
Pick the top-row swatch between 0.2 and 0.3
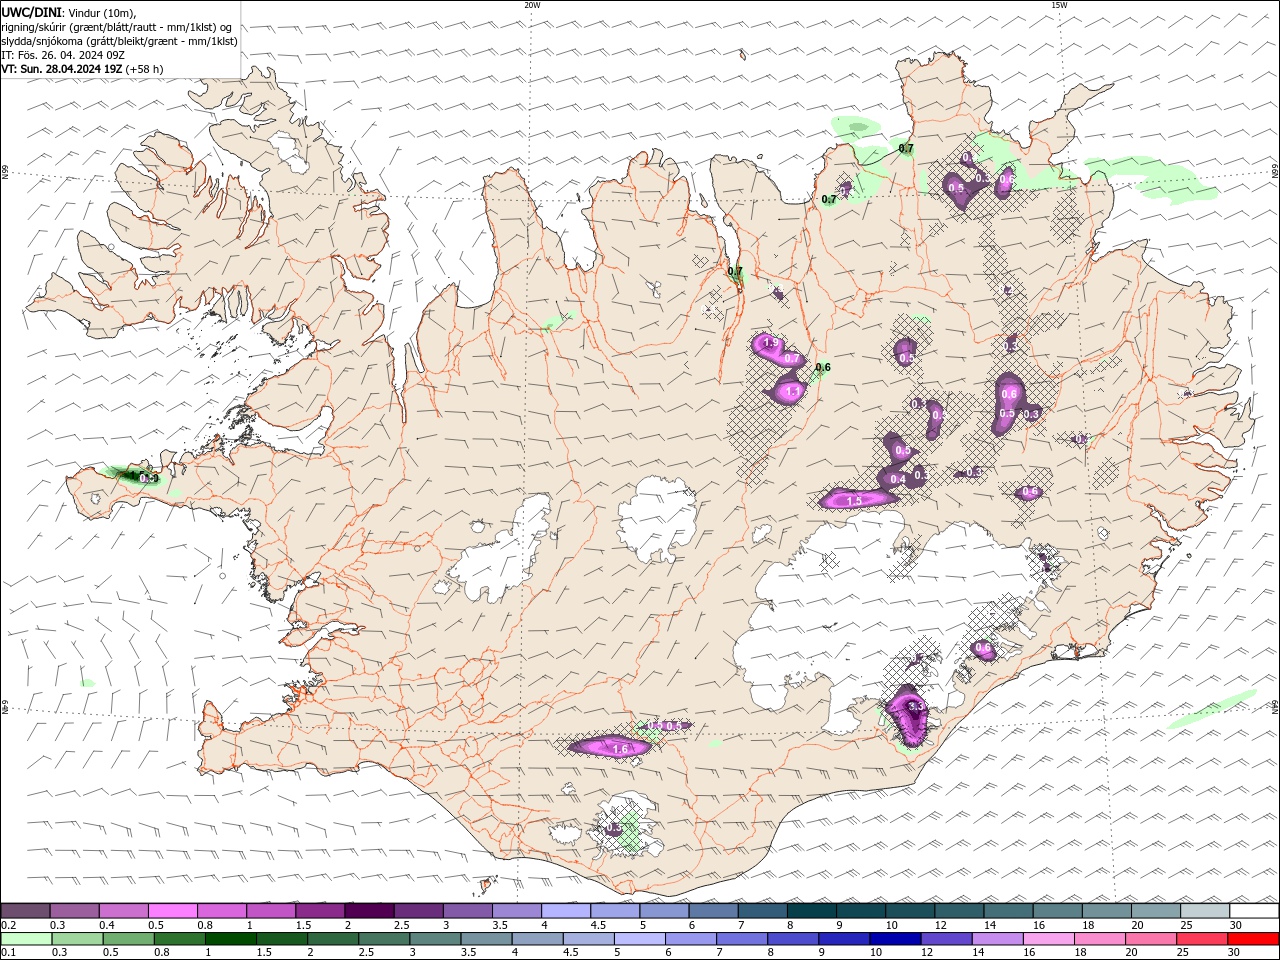coord(25,911)
